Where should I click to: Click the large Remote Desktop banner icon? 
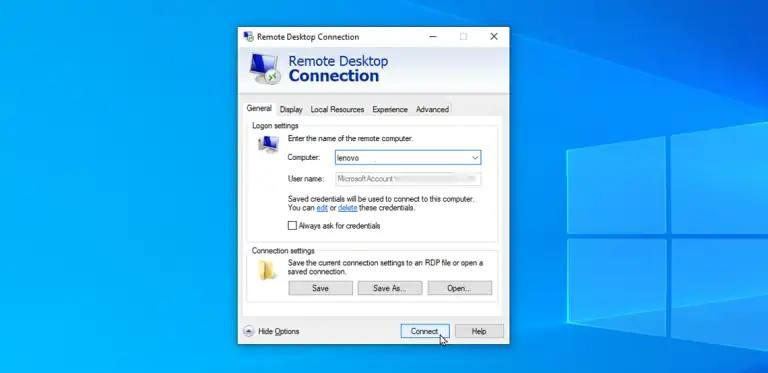point(265,69)
